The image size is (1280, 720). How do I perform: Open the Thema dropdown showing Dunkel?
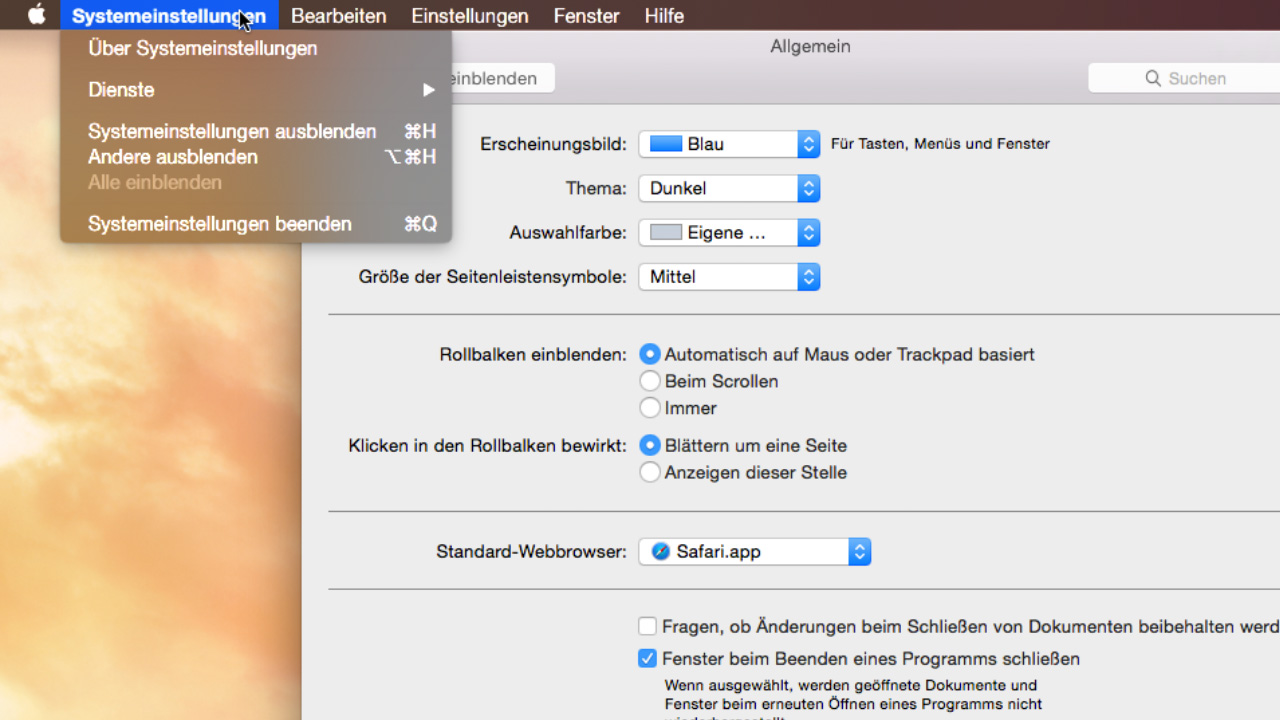coord(729,188)
